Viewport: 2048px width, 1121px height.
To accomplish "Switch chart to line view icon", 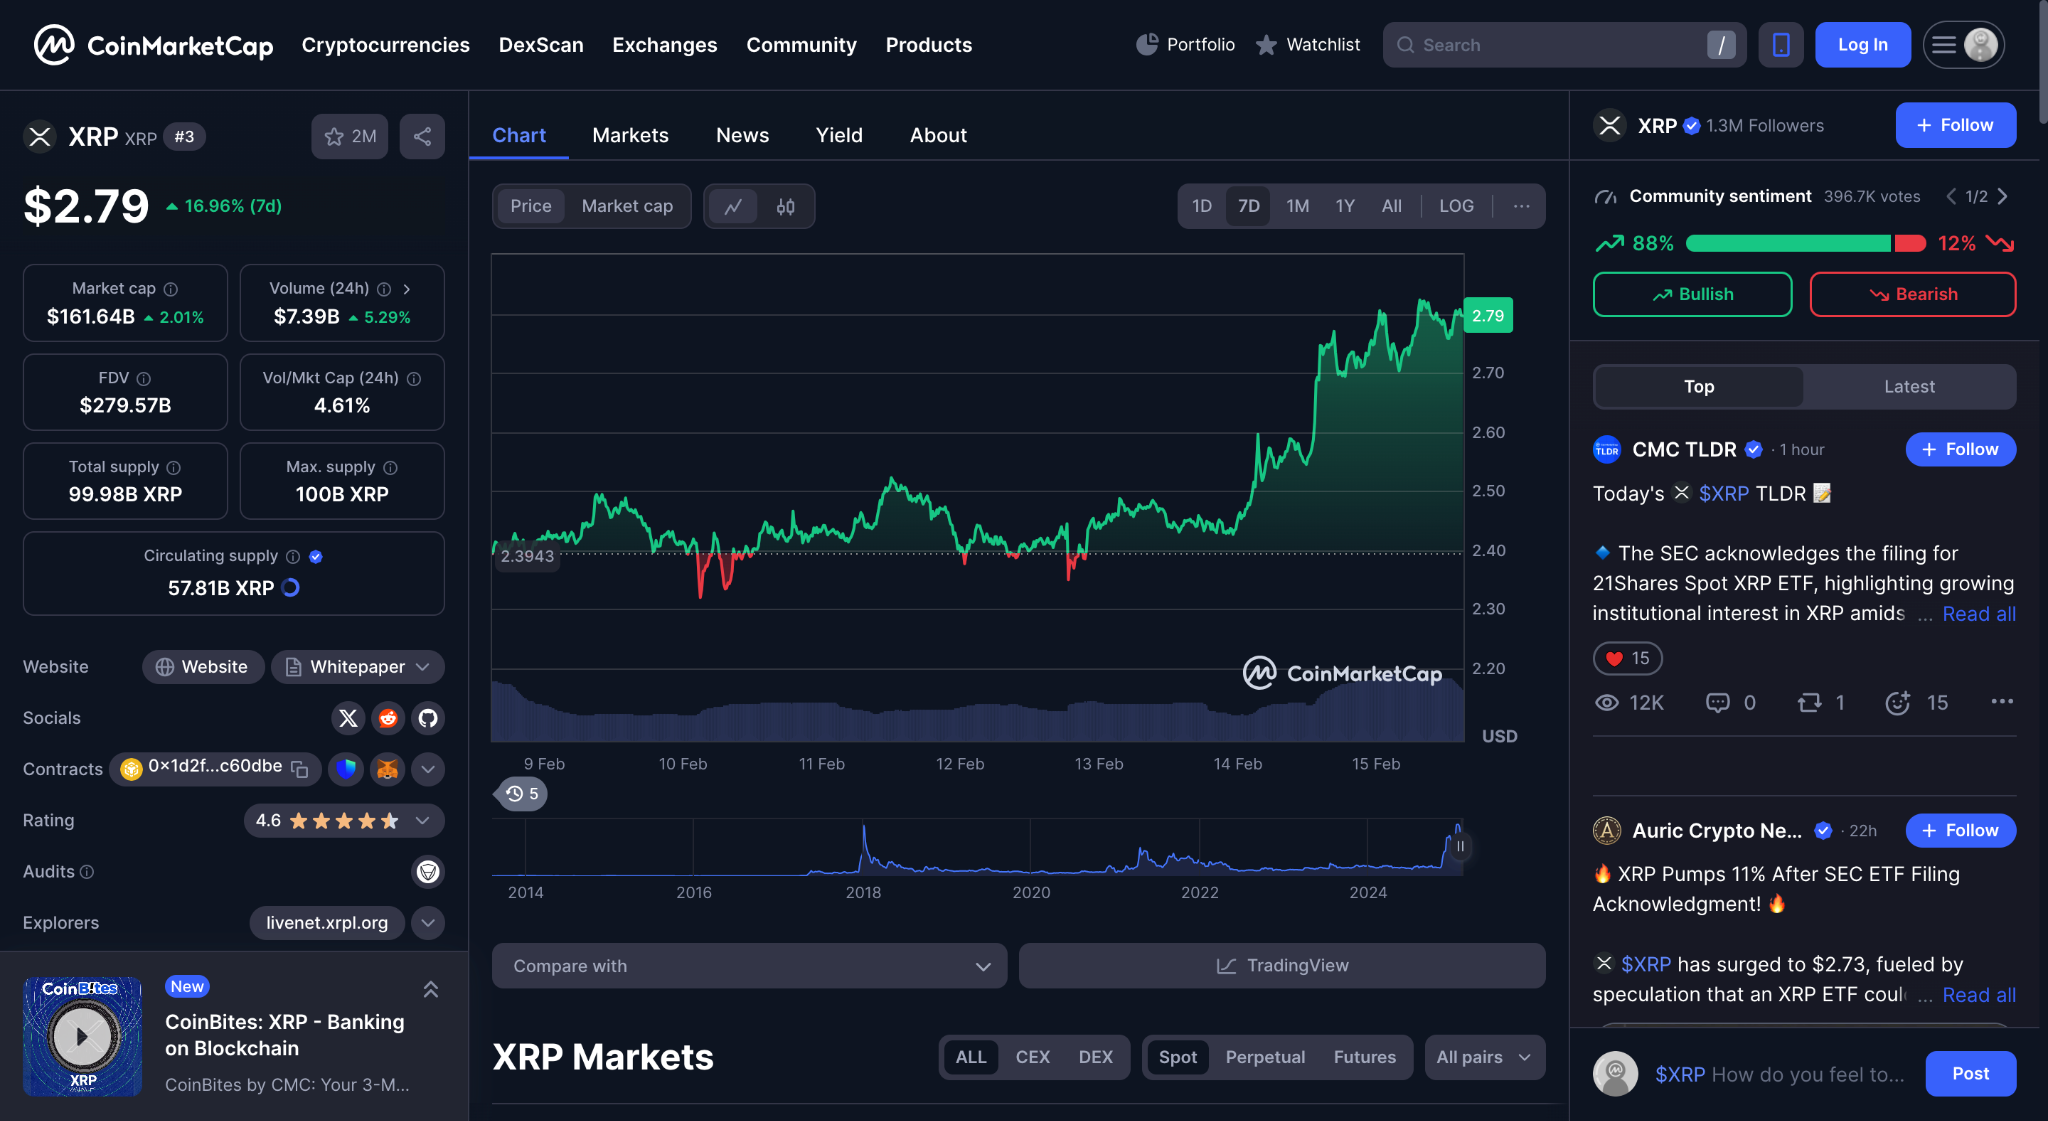I will tap(733, 207).
